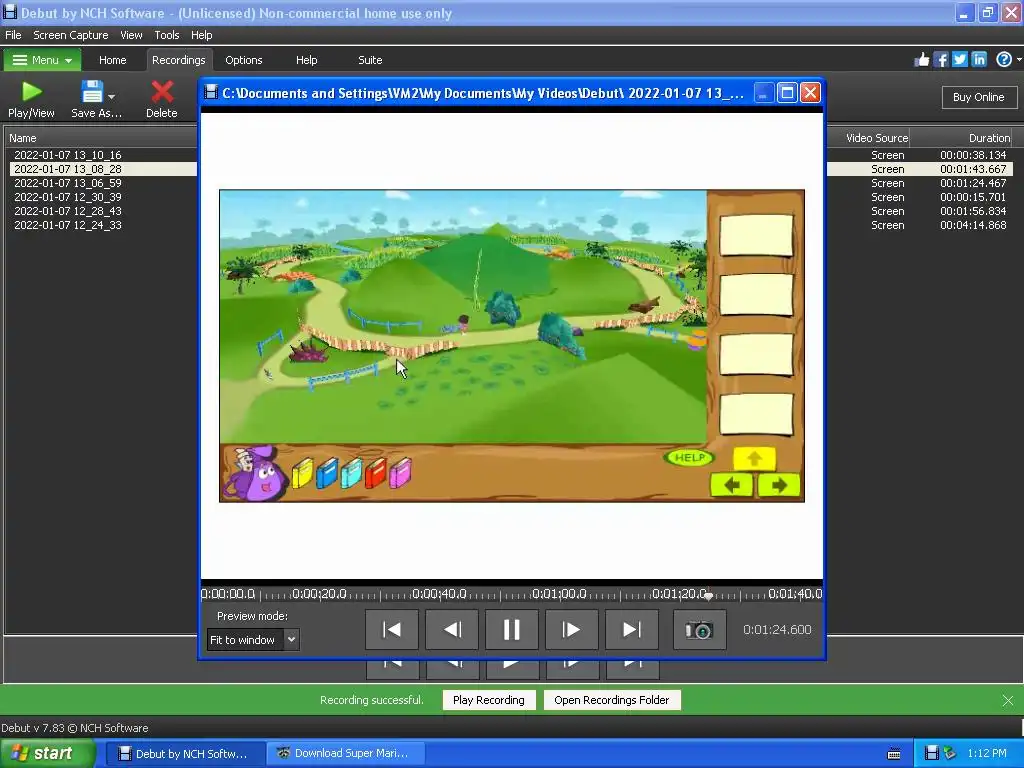This screenshot has height=768, width=1024.
Task: Click the Save As floppy disk icon
Action: pyautogui.click(x=92, y=92)
